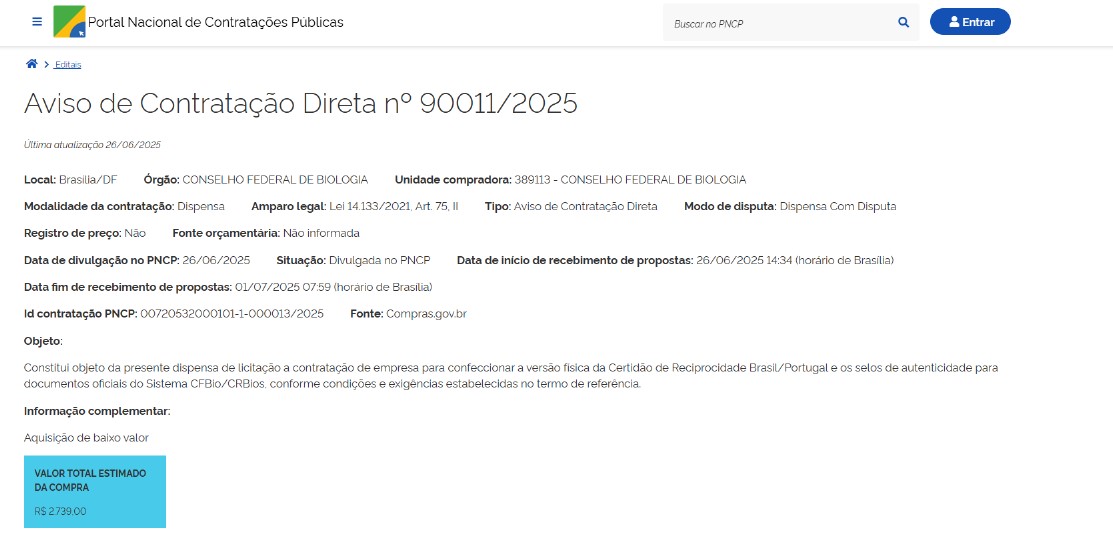The width and height of the screenshot is (1113, 540).
Task: Go to home via breadcrumb house icon
Action: tap(32, 64)
